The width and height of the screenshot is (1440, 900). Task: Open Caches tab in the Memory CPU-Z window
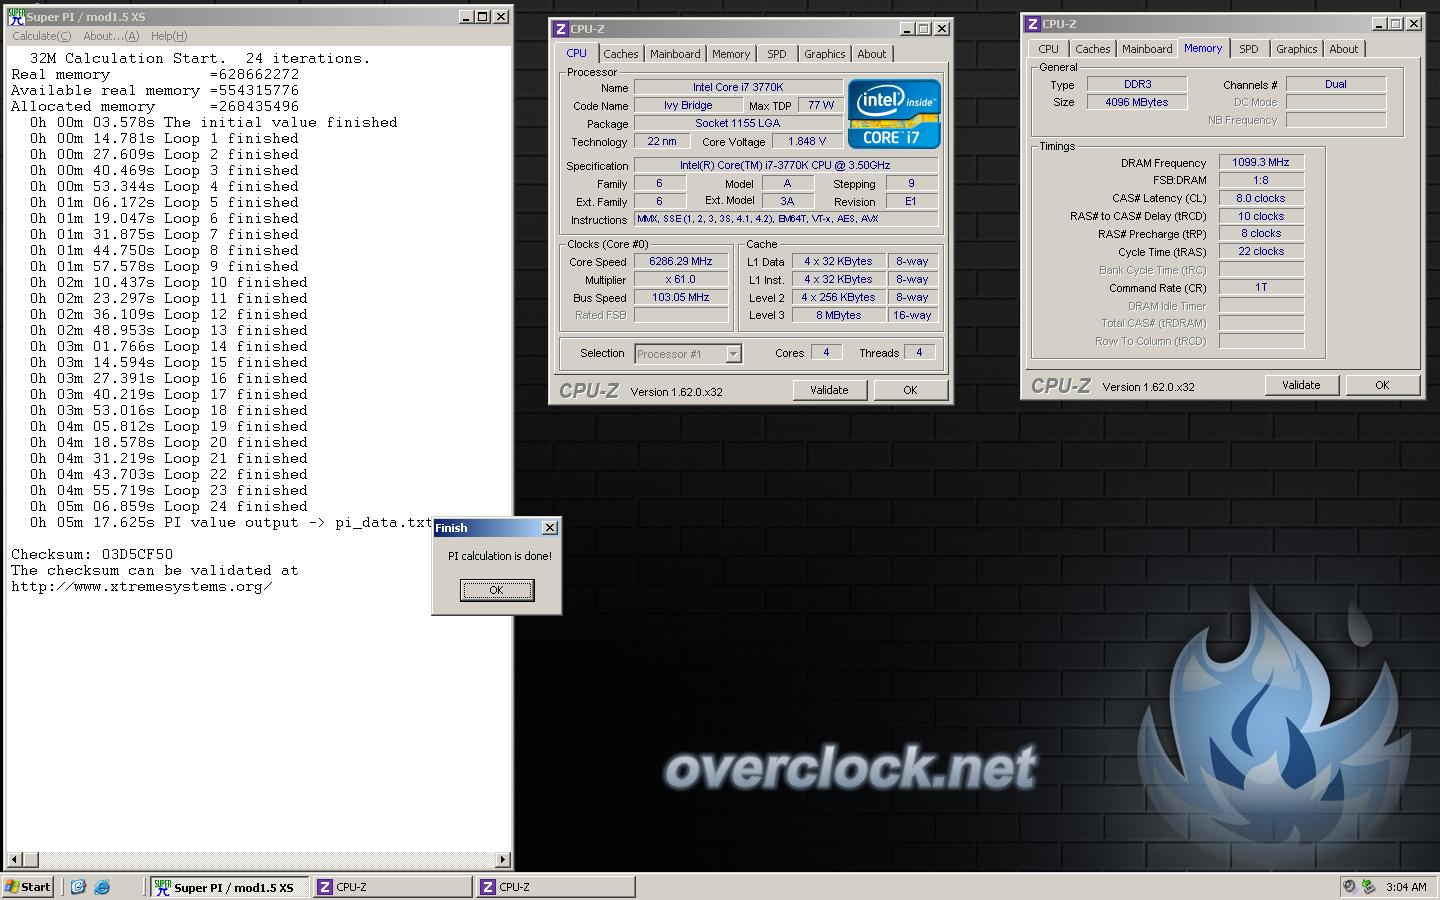1092,49
